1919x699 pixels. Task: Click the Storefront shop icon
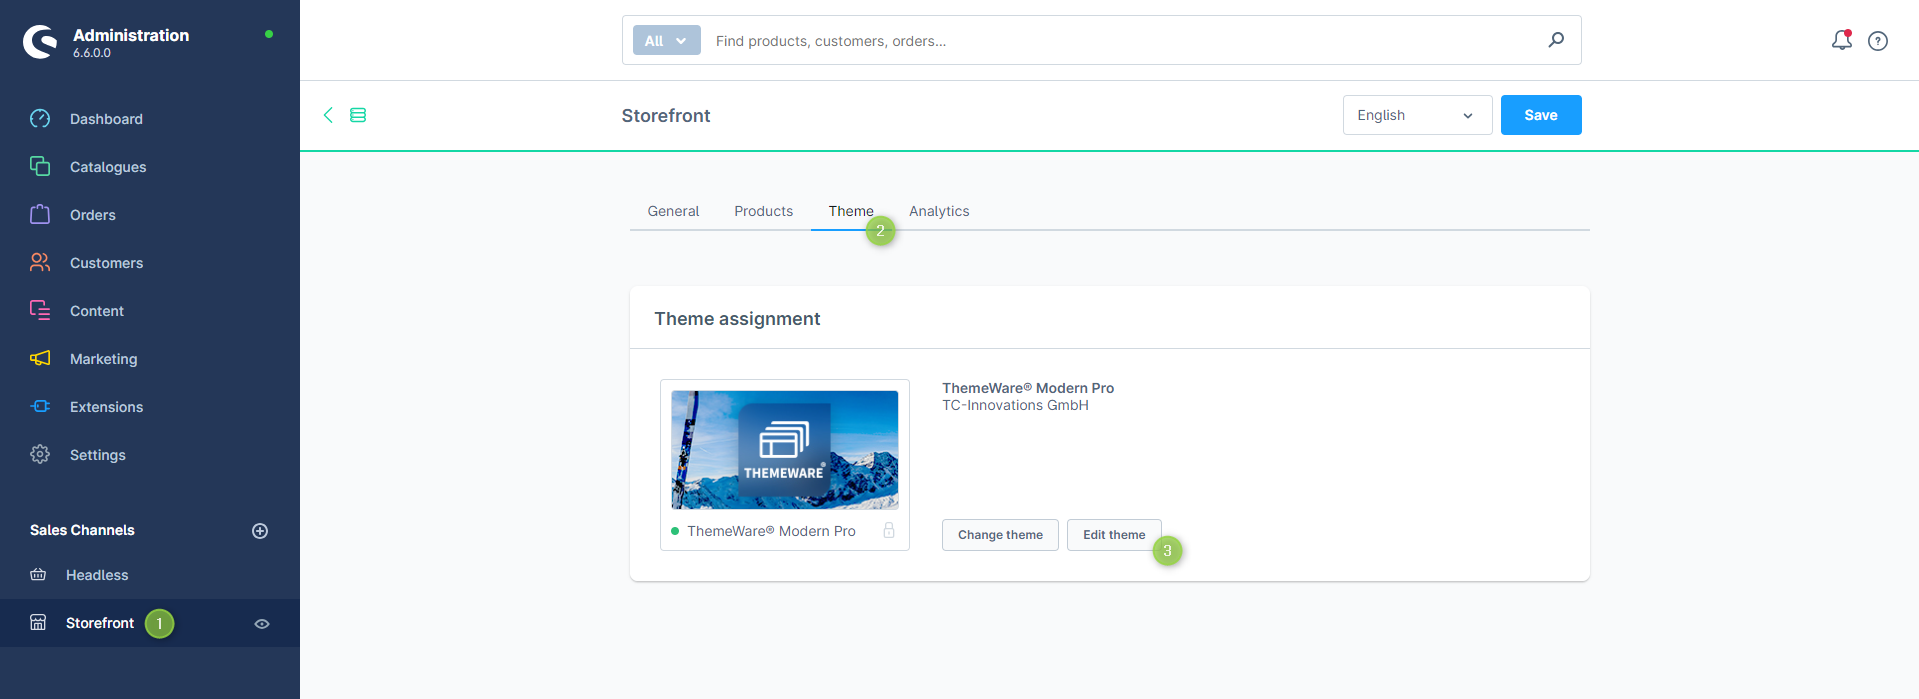pyautogui.click(x=38, y=623)
